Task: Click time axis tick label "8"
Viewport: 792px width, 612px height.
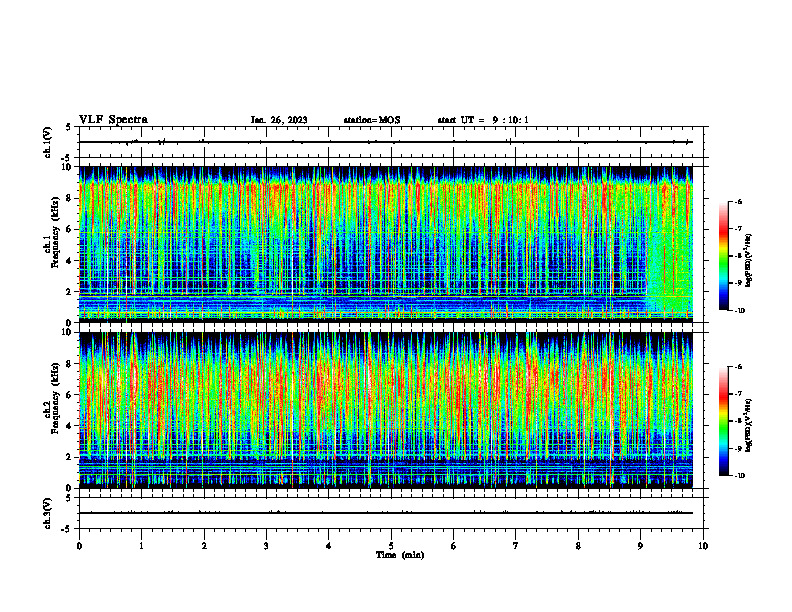Action: [578, 546]
